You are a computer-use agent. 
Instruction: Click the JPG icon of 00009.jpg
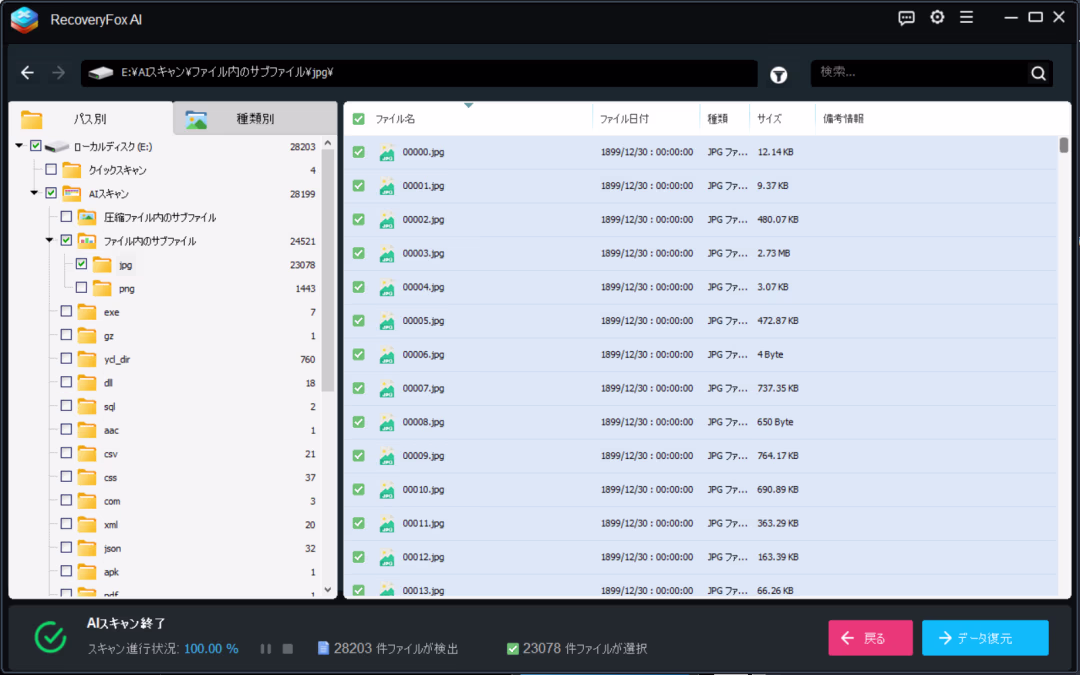coord(387,456)
